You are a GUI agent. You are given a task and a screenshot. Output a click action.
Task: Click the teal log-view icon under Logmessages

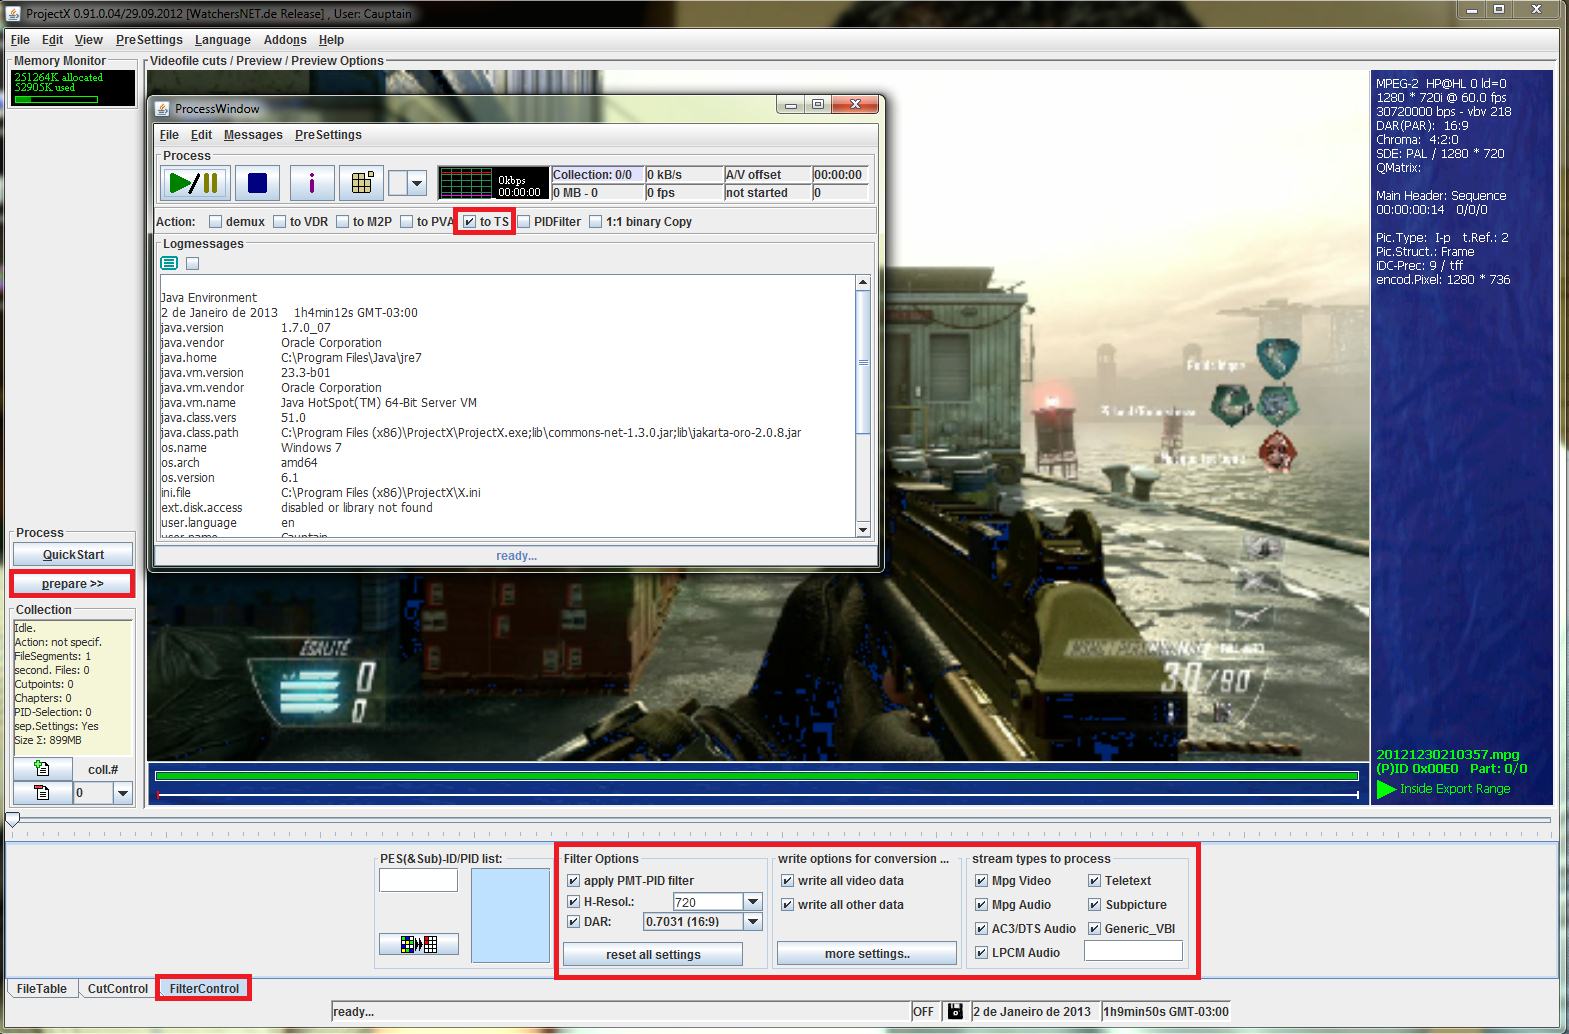tap(169, 263)
